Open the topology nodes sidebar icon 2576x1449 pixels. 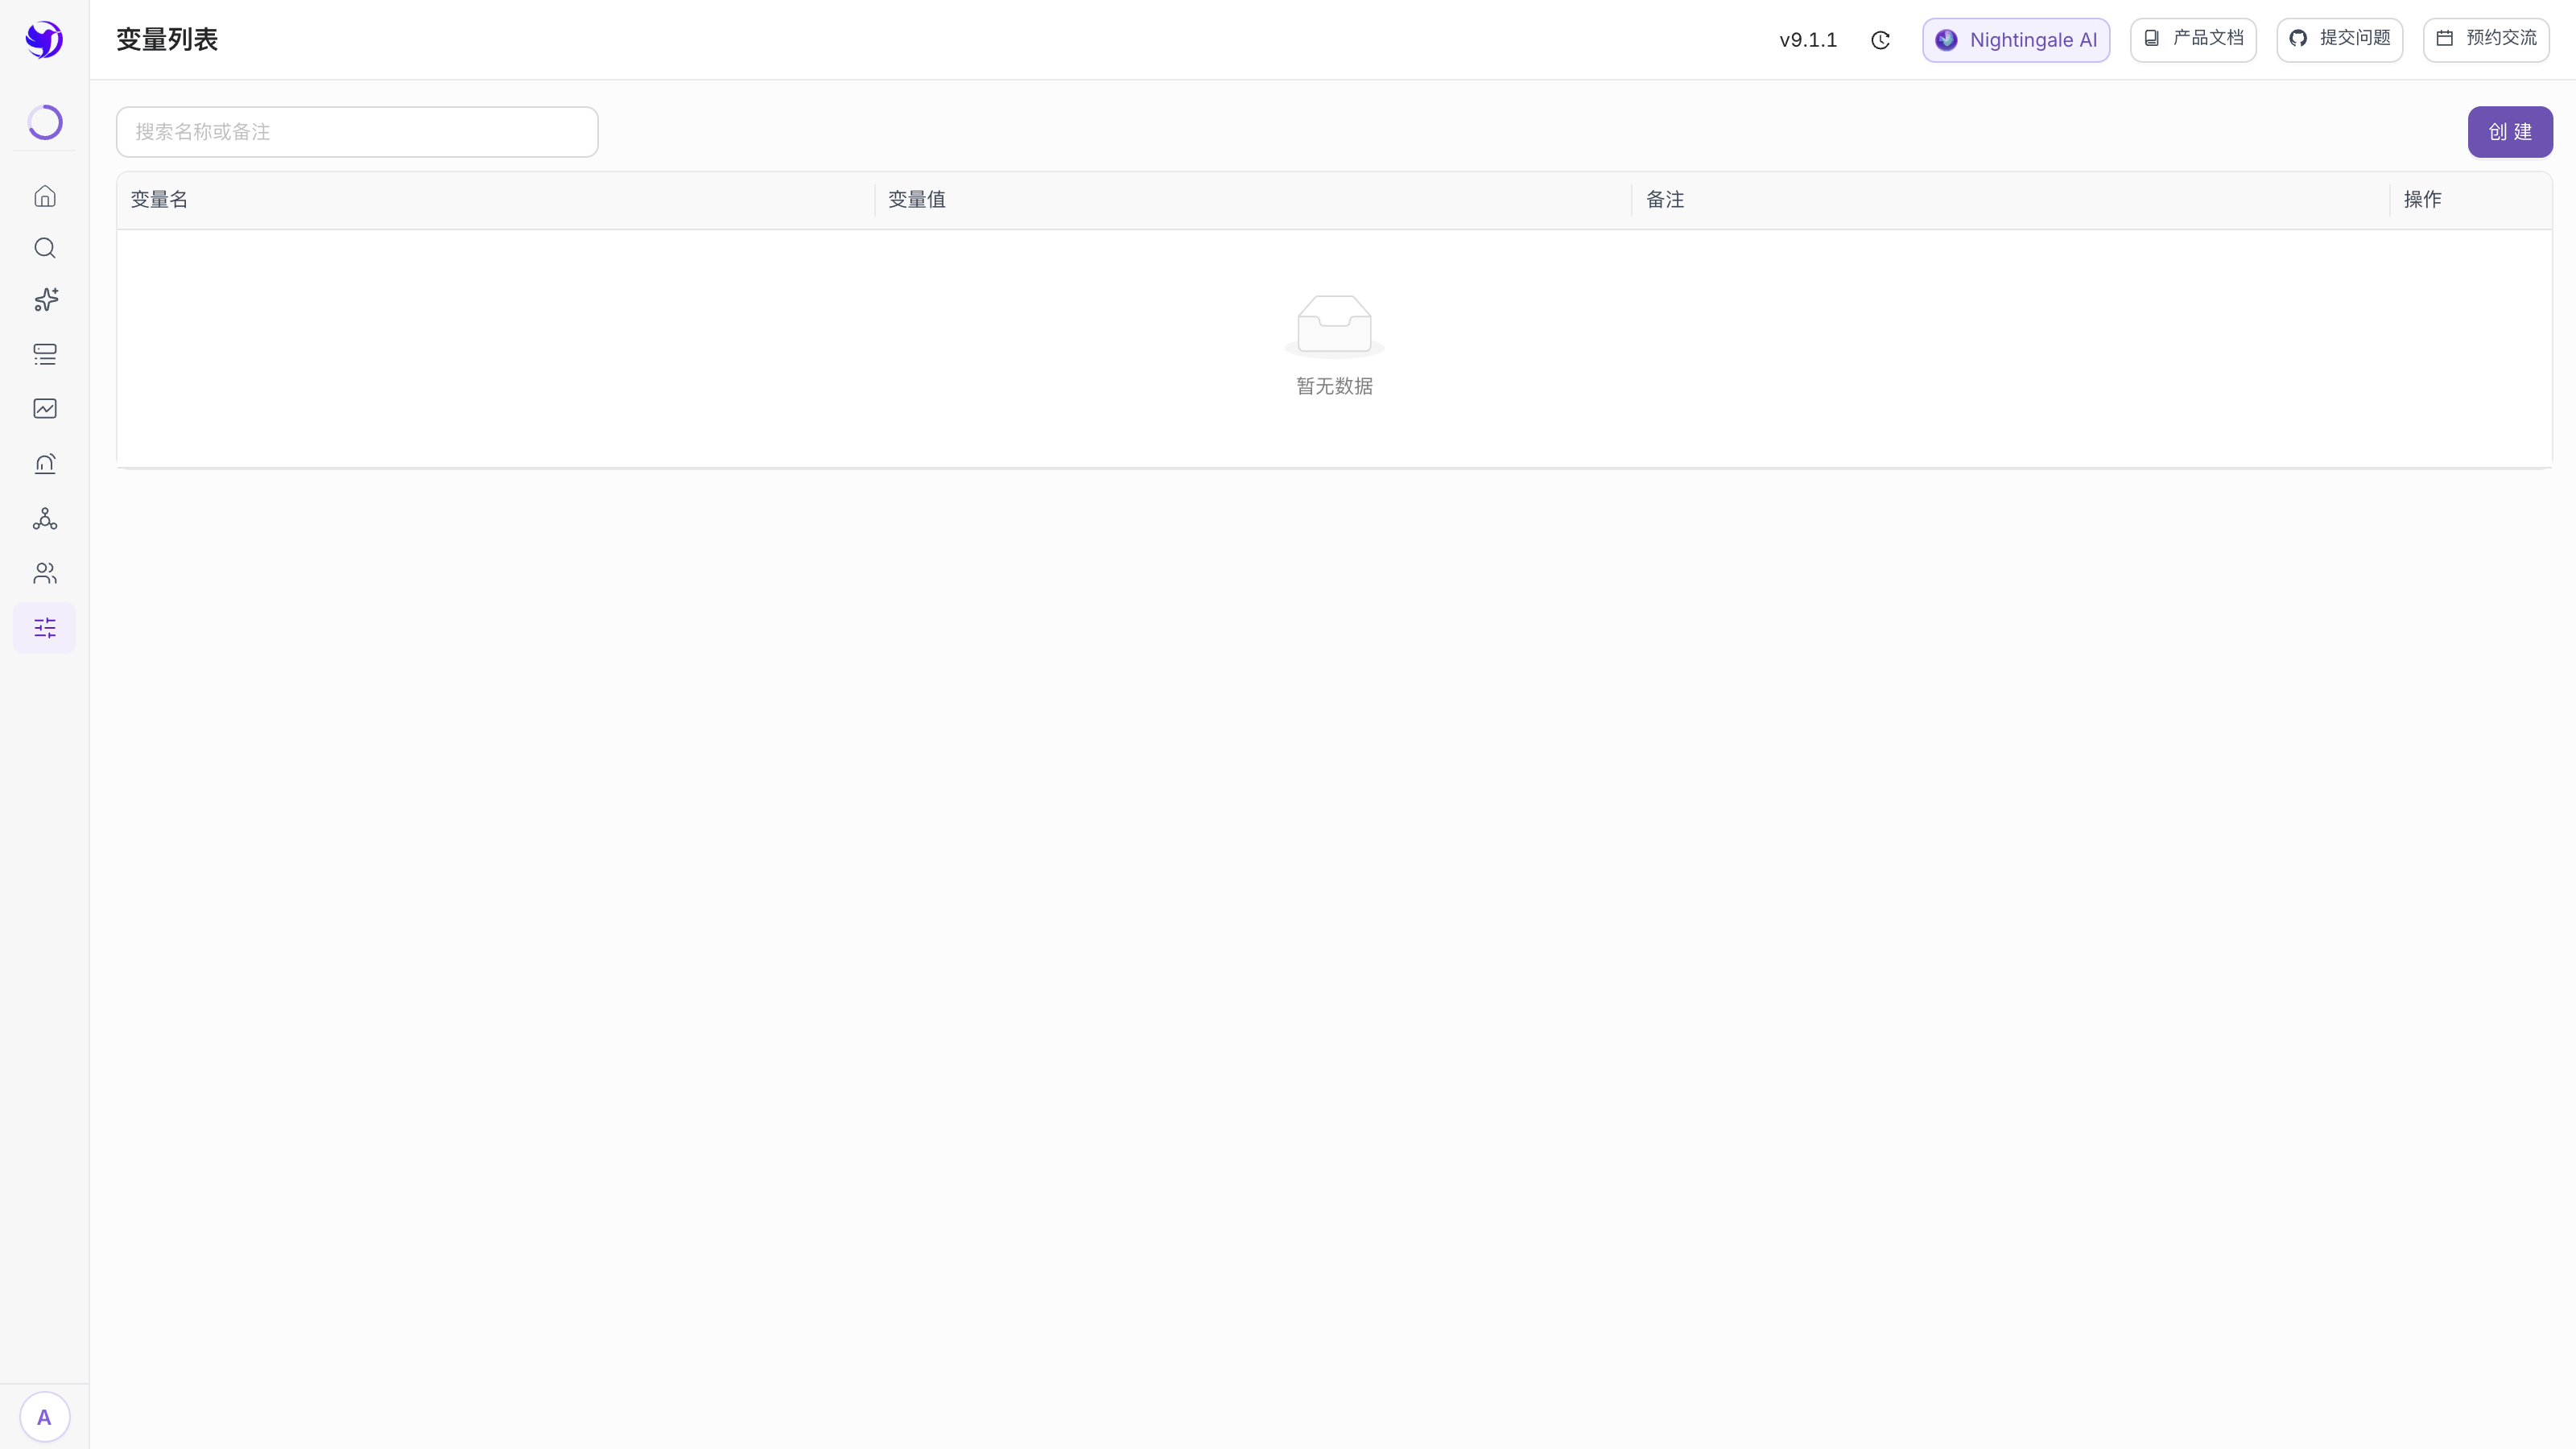click(45, 518)
